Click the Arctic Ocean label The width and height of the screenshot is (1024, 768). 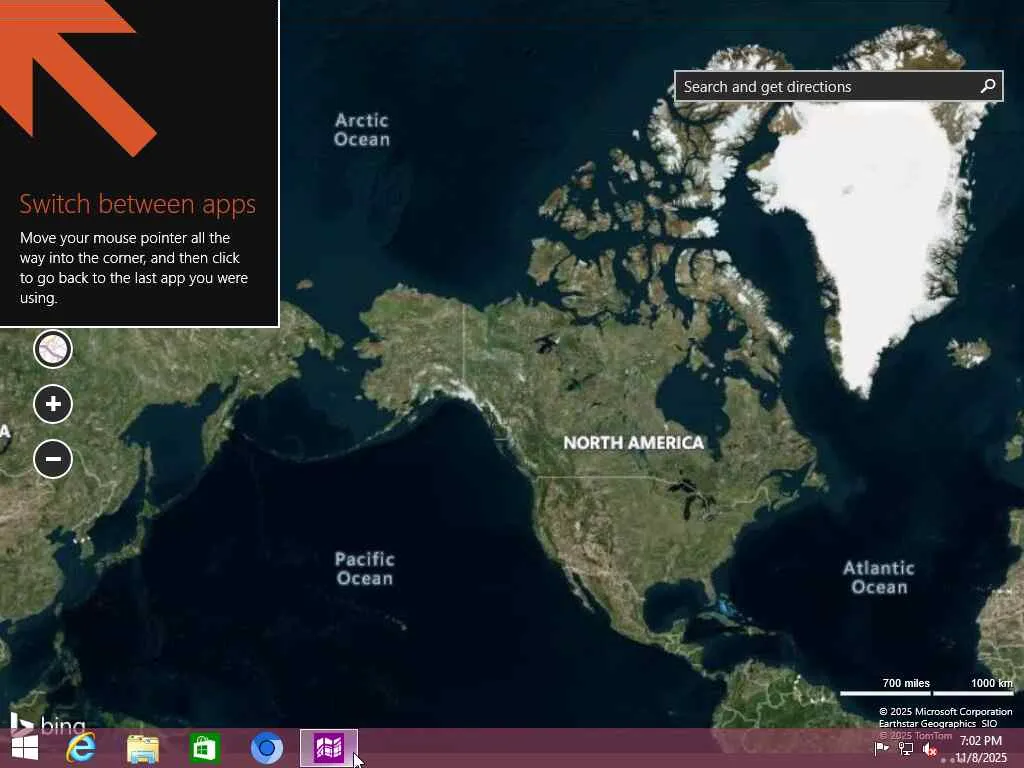(362, 129)
